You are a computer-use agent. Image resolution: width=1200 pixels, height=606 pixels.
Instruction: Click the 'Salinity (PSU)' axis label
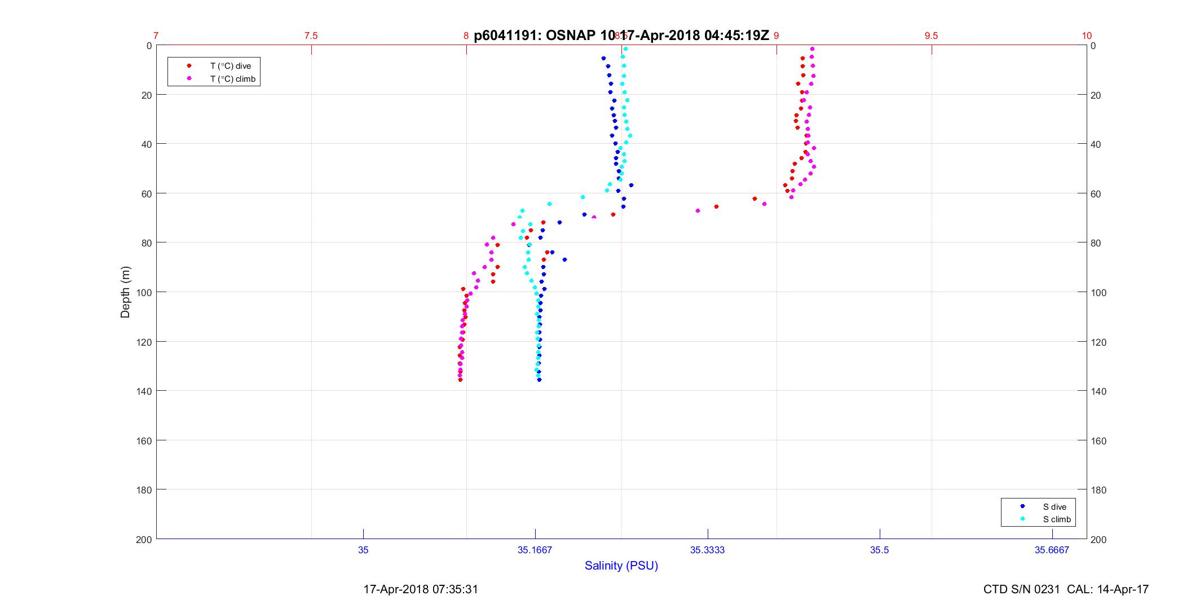(x=621, y=566)
